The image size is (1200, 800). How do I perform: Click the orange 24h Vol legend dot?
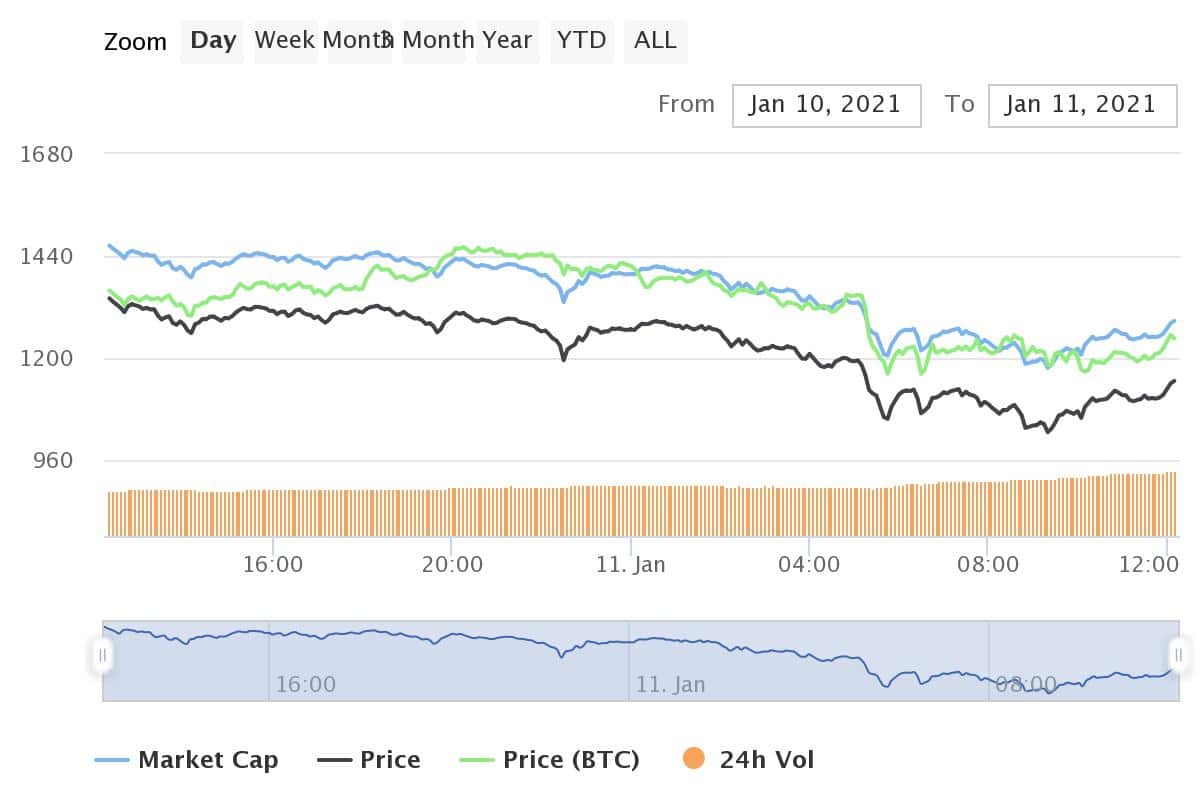pyautogui.click(x=694, y=760)
